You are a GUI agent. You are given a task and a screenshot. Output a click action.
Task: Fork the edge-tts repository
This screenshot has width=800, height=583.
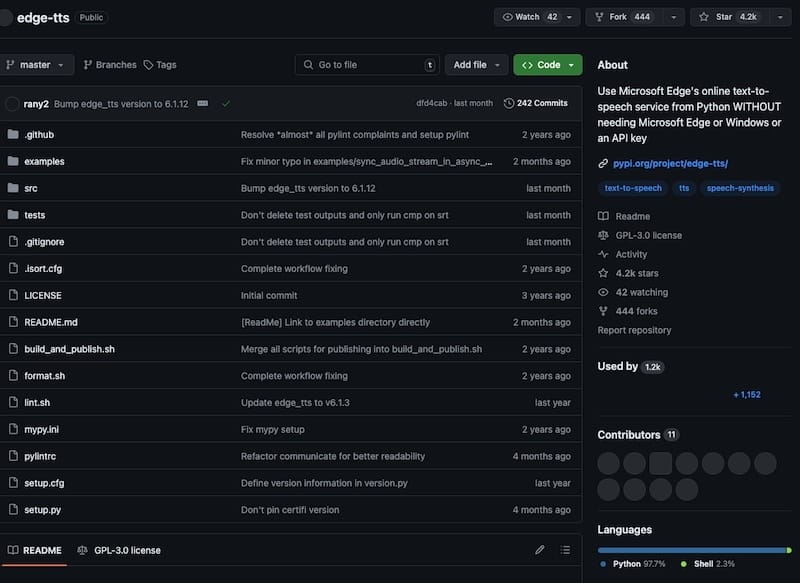(x=624, y=17)
